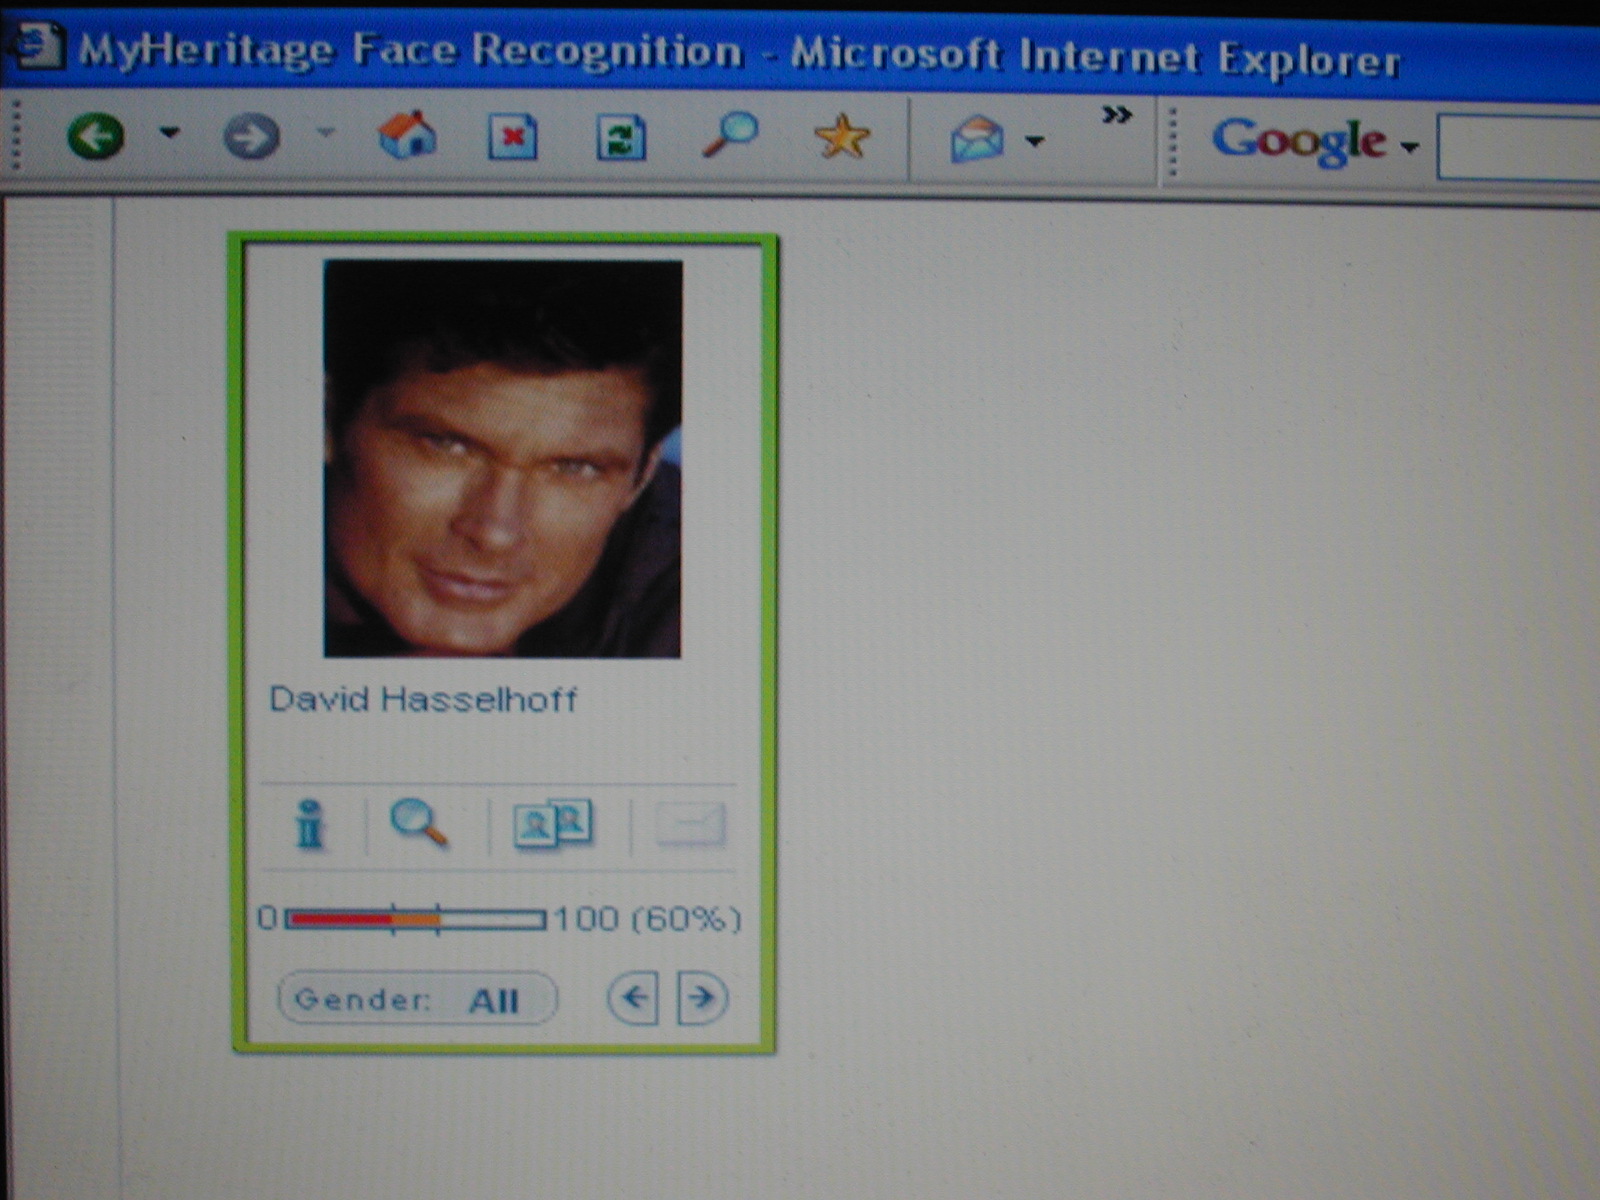Image resolution: width=1600 pixels, height=1200 pixels.
Task: Open the Back button history dropdown
Action: [170, 133]
